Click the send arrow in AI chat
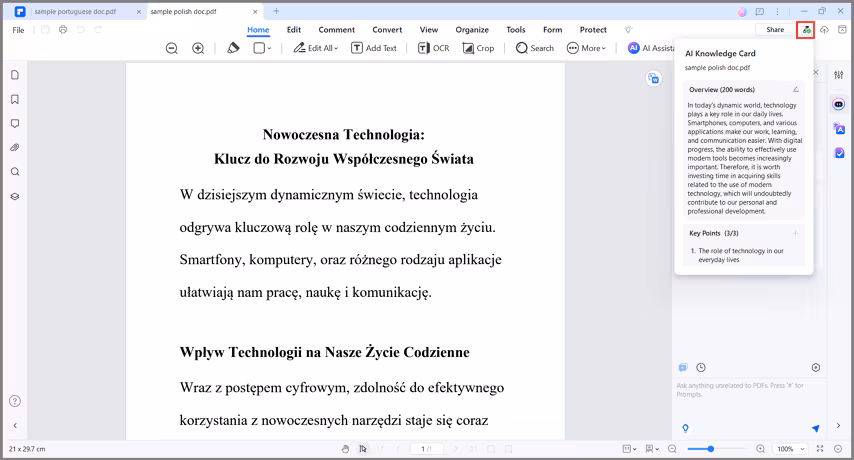 [815, 428]
